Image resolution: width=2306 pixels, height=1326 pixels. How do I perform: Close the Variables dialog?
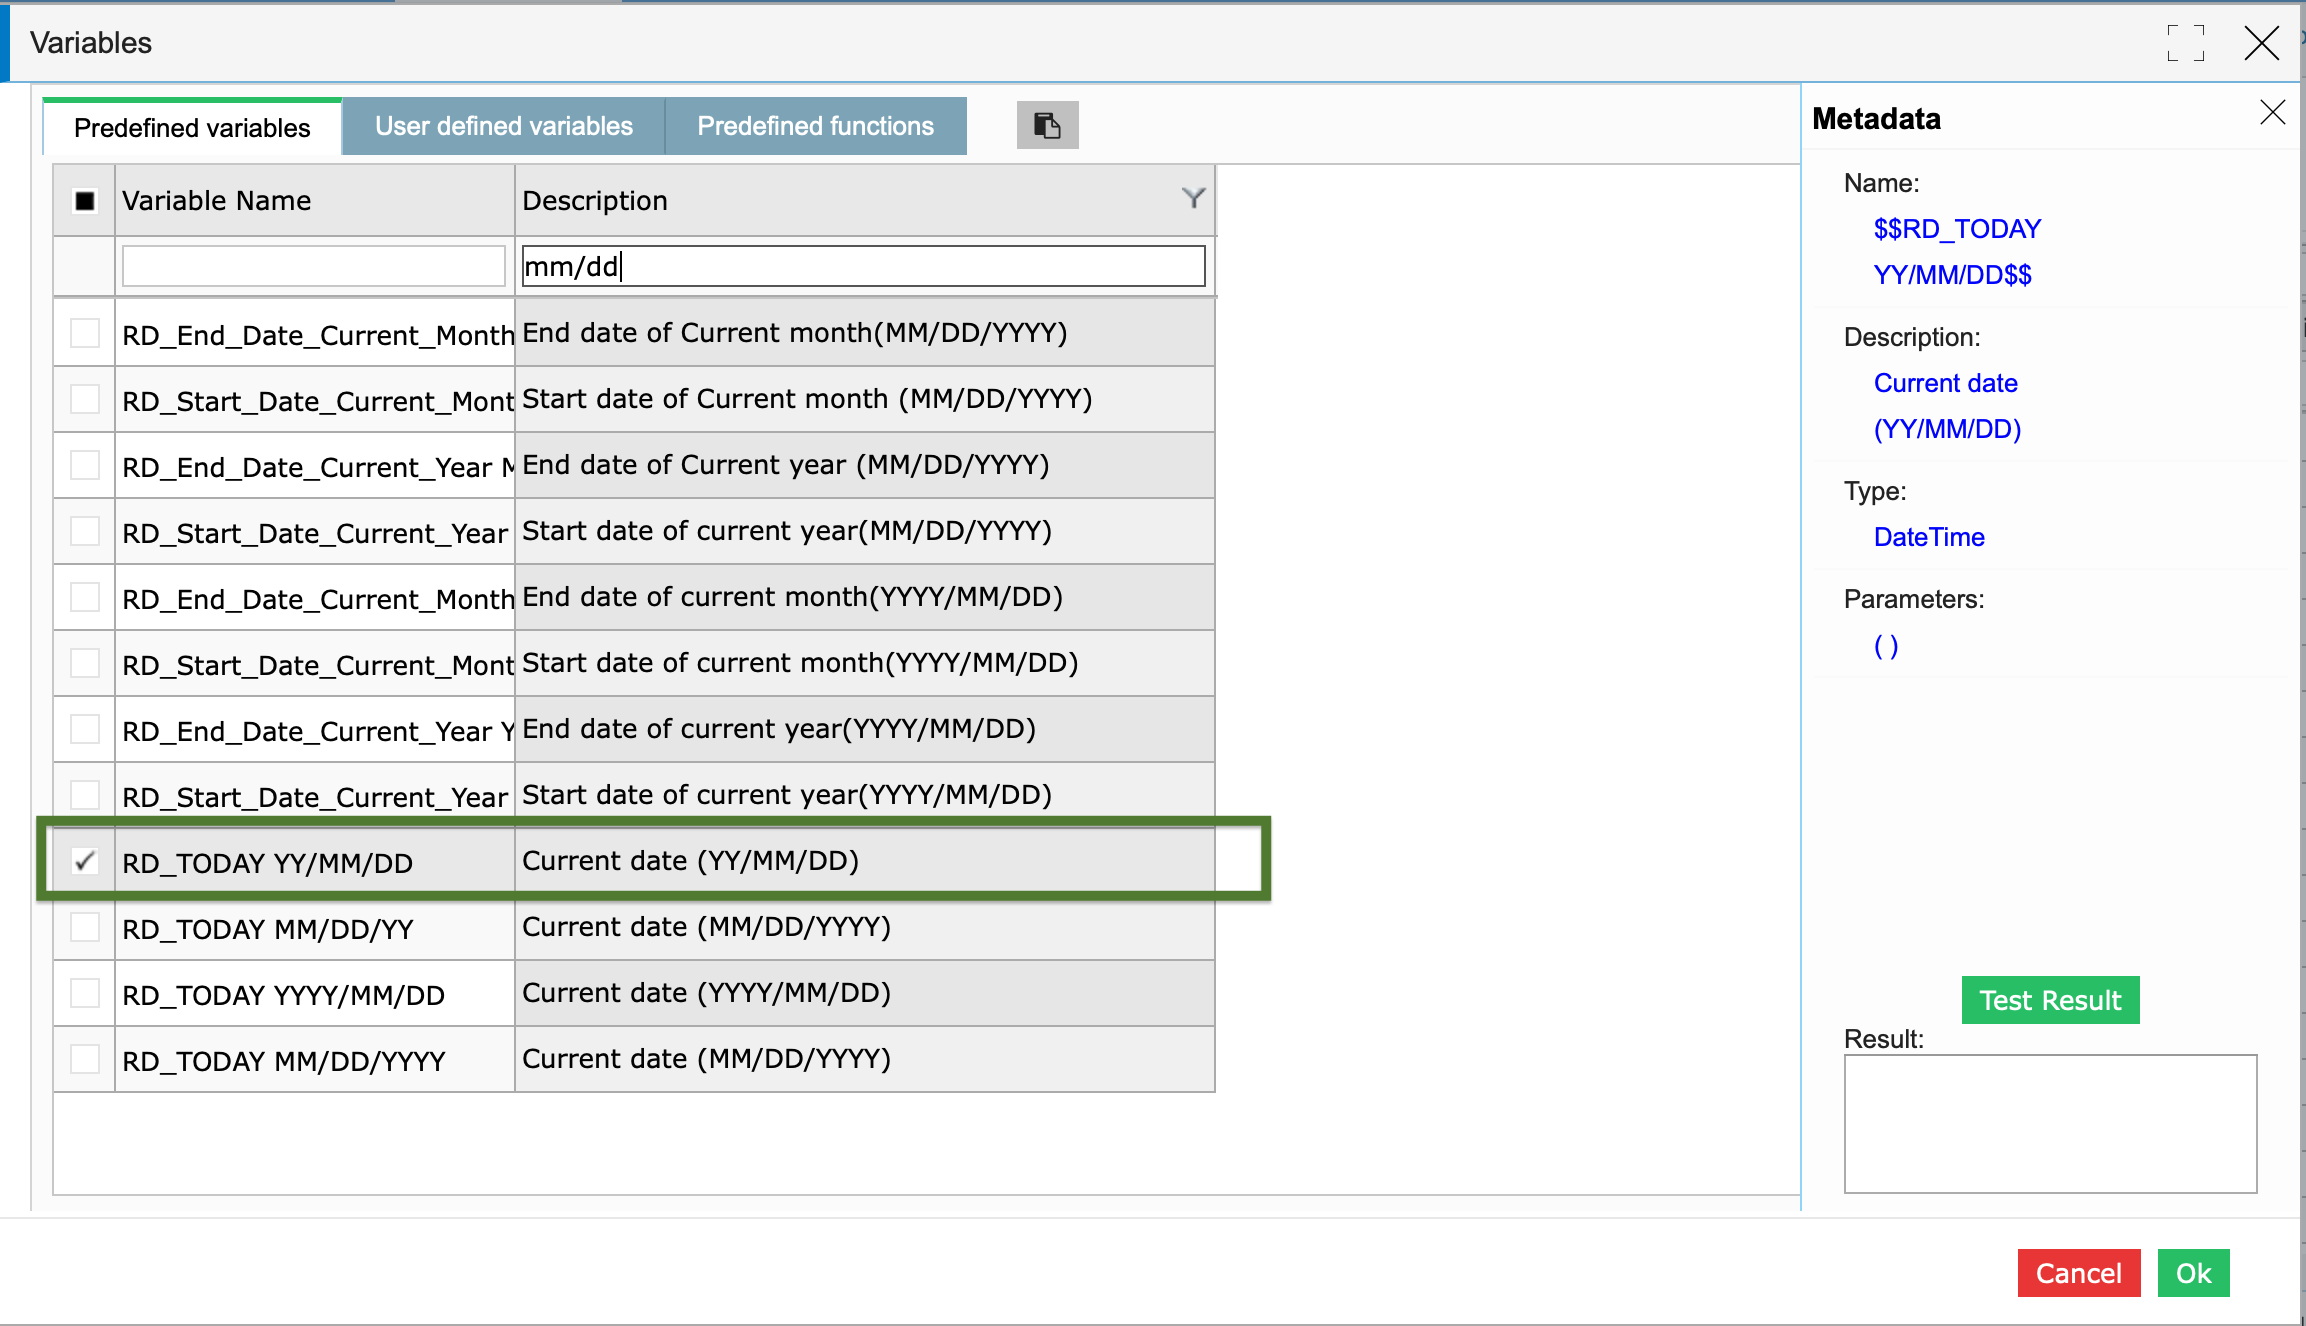(x=2261, y=43)
